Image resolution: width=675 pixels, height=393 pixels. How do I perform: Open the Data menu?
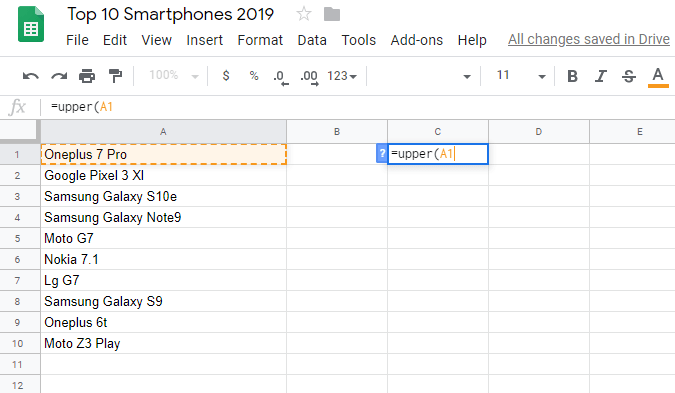pyautogui.click(x=312, y=40)
